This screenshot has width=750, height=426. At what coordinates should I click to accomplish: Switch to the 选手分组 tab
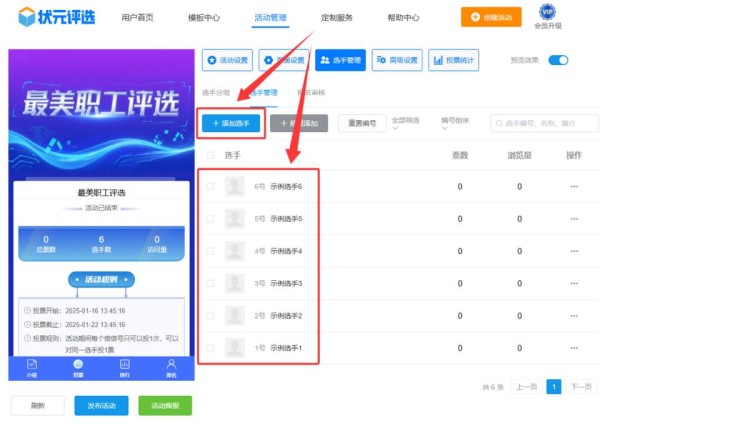[216, 92]
